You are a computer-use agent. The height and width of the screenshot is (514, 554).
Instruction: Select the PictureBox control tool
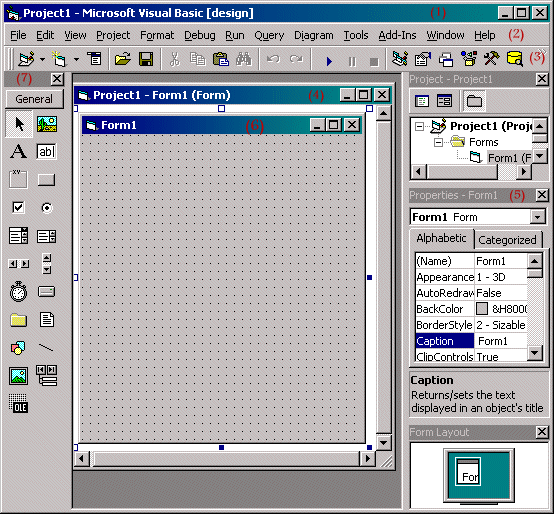click(47, 124)
